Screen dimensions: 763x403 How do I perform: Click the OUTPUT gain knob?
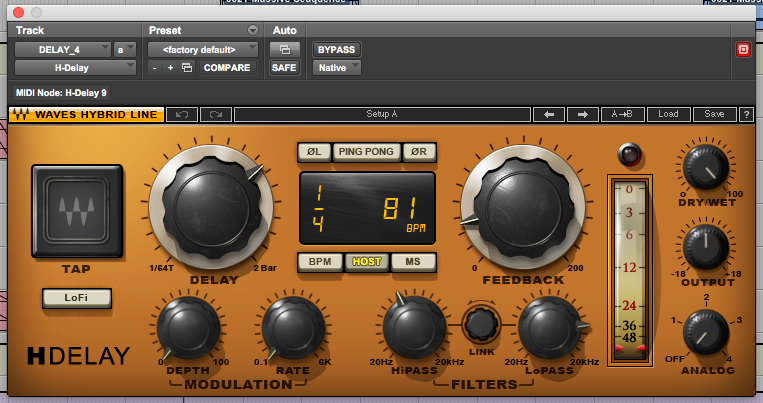coord(706,248)
